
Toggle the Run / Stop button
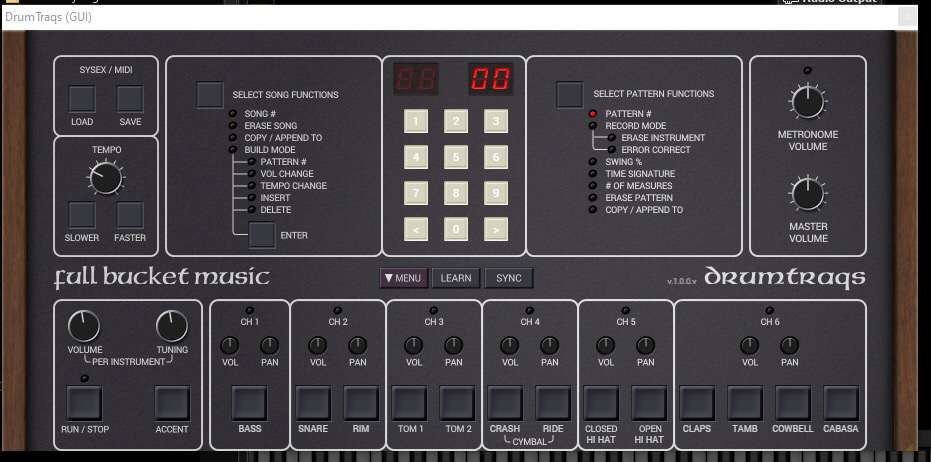(x=84, y=403)
